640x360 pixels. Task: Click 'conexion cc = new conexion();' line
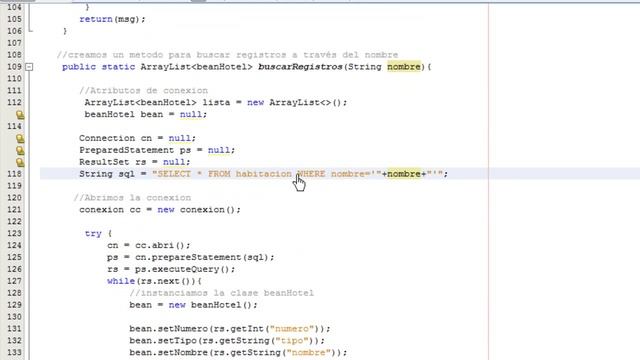pos(160,210)
